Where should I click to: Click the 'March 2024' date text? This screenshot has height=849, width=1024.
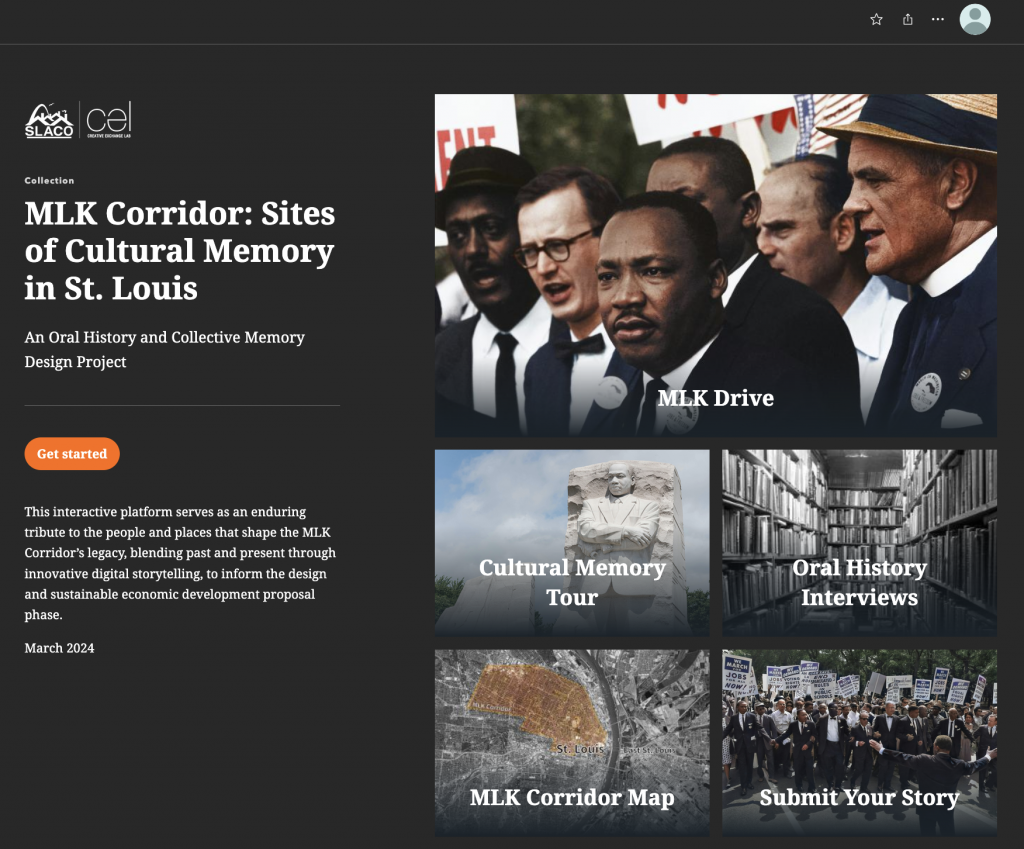click(59, 648)
